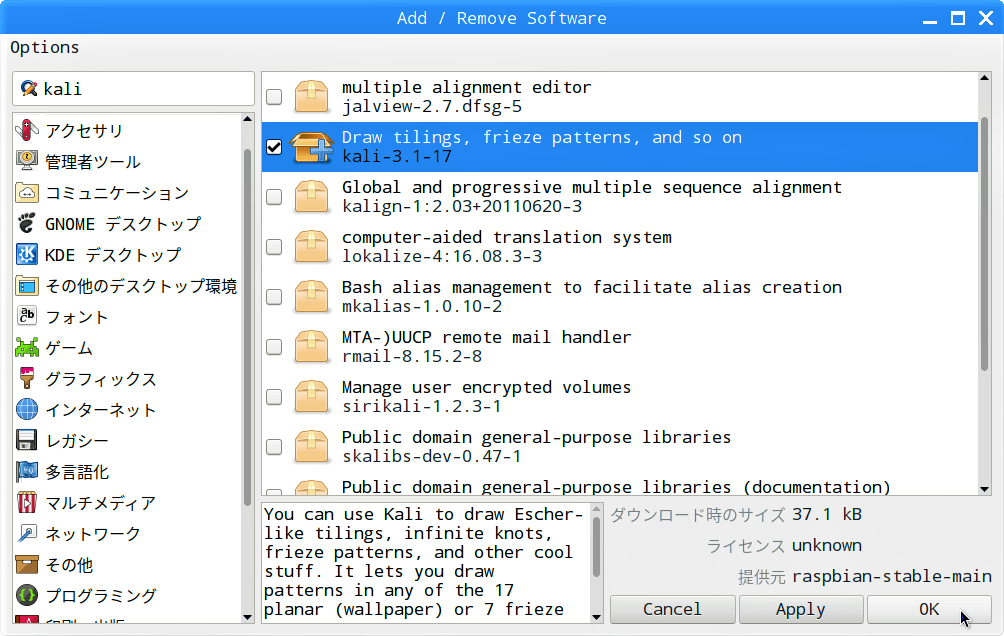Select the インターネット category label
The image size is (1004, 636).
[x=101, y=410]
